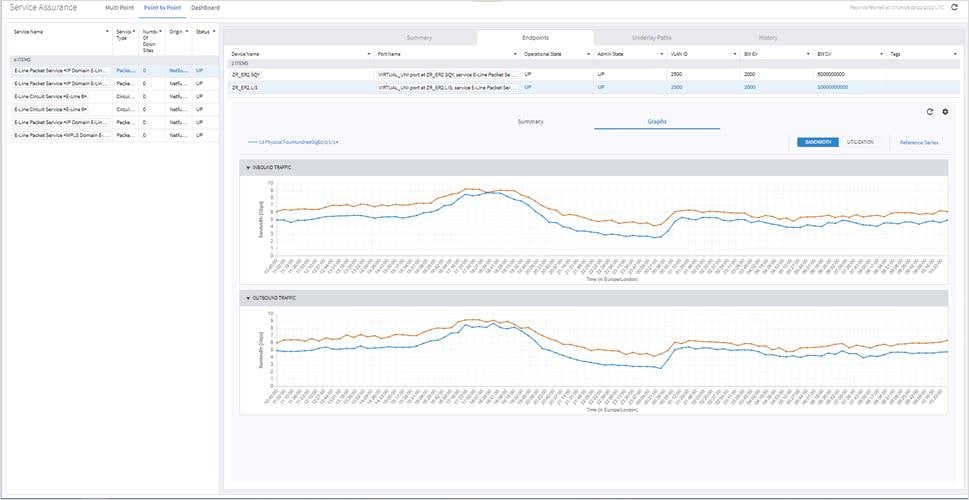
Task: Open Service Type column filter dropdown
Action: point(134,31)
